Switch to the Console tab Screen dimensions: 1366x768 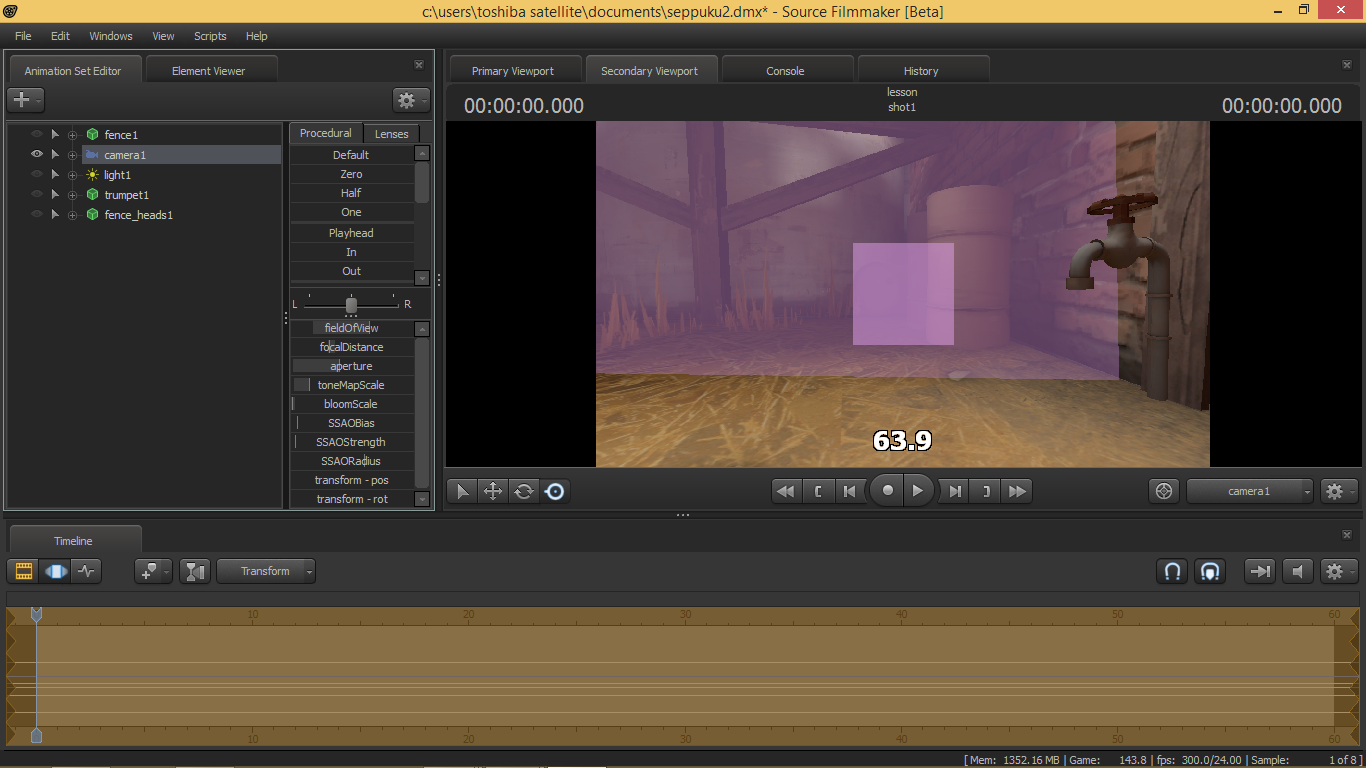point(785,71)
